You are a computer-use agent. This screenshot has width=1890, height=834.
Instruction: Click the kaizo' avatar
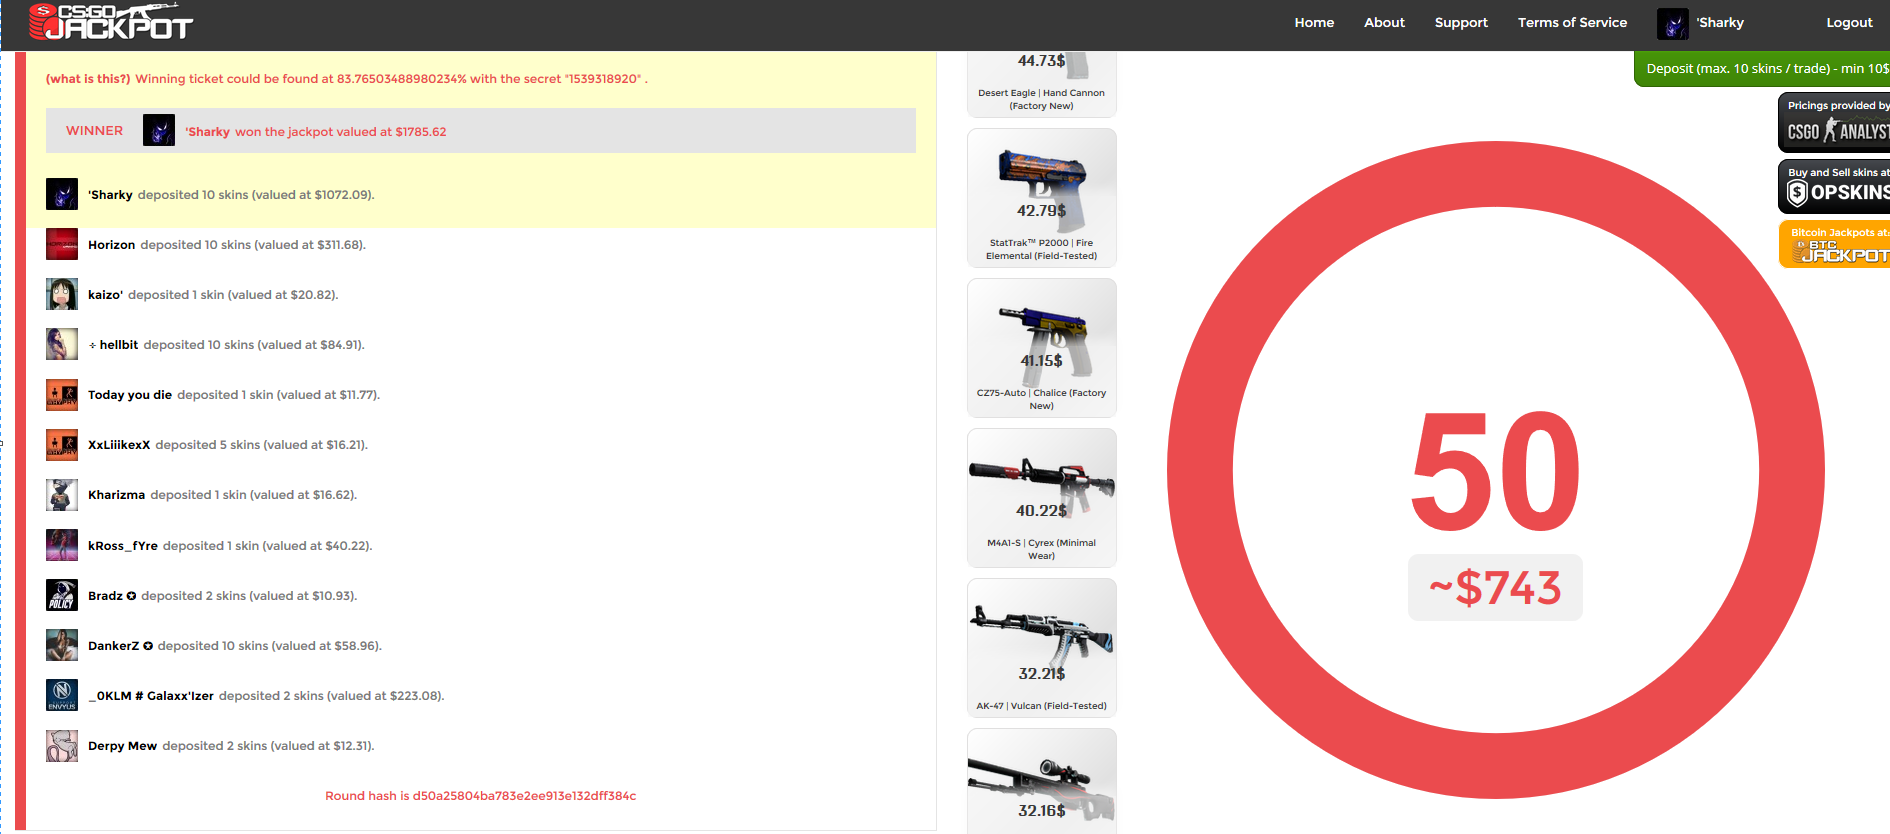pyautogui.click(x=62, y=294)
